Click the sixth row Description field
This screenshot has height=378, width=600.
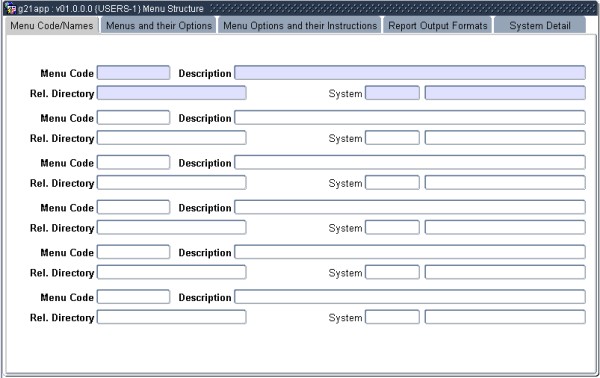[410, 297]
